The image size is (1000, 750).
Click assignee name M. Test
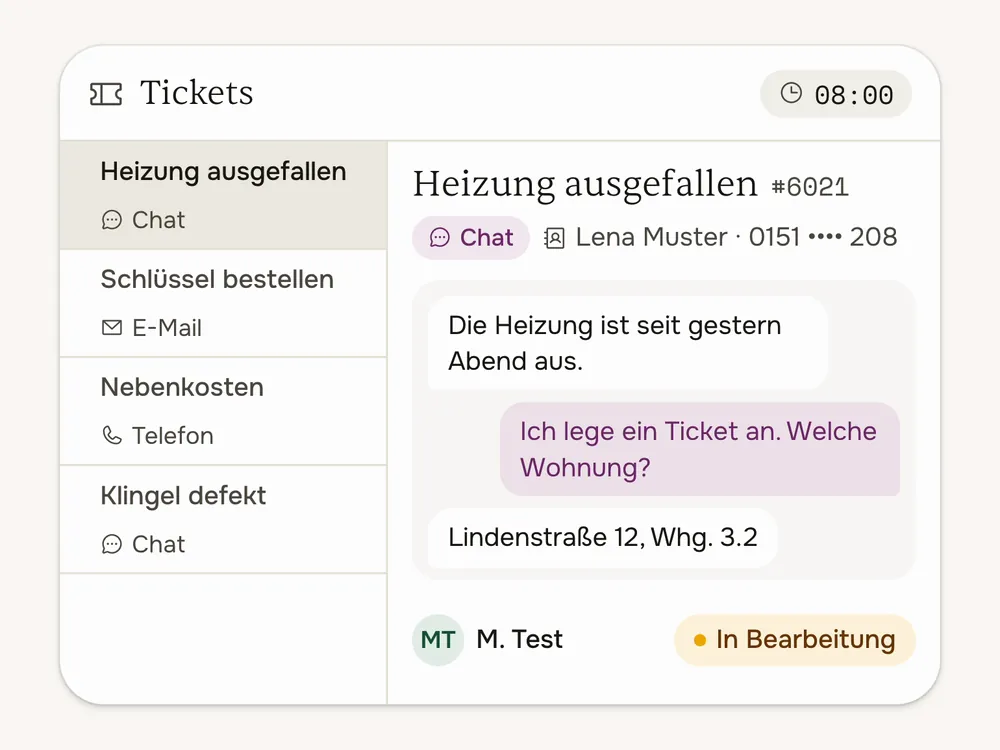tap(519, 640)
